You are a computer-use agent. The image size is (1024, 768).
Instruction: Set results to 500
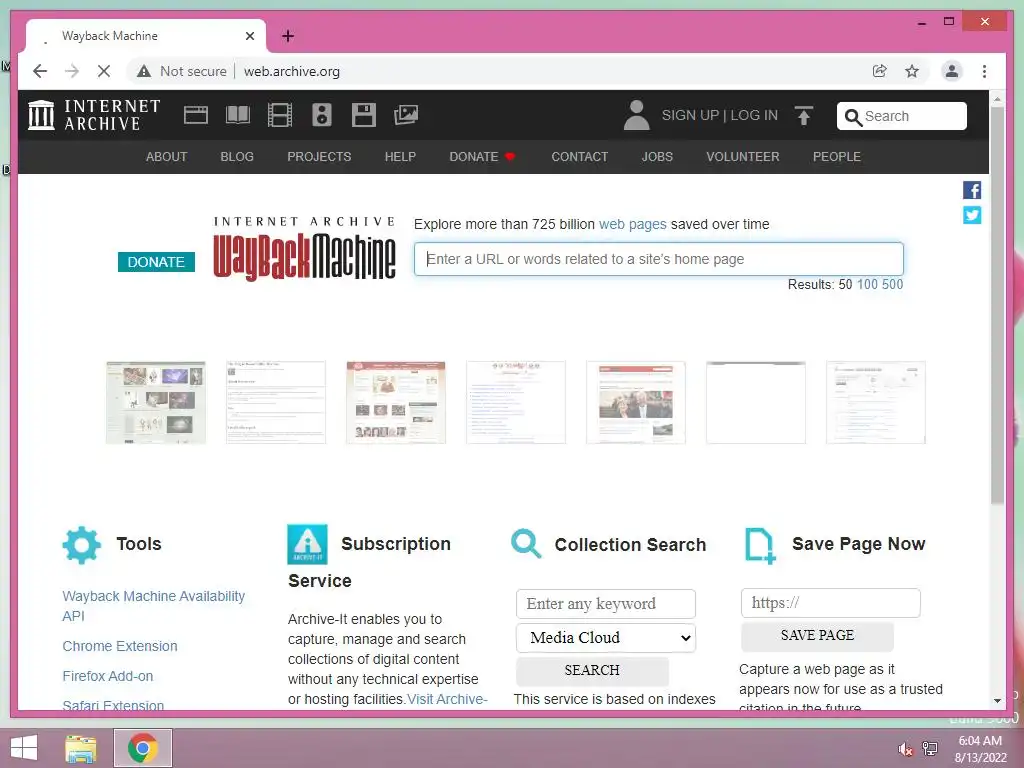892,285
